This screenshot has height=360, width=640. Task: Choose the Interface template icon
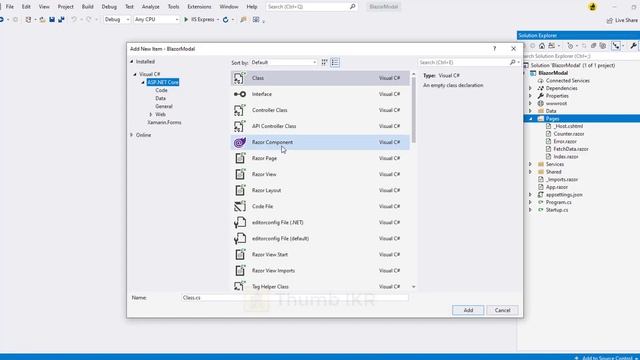coord(240,94)
